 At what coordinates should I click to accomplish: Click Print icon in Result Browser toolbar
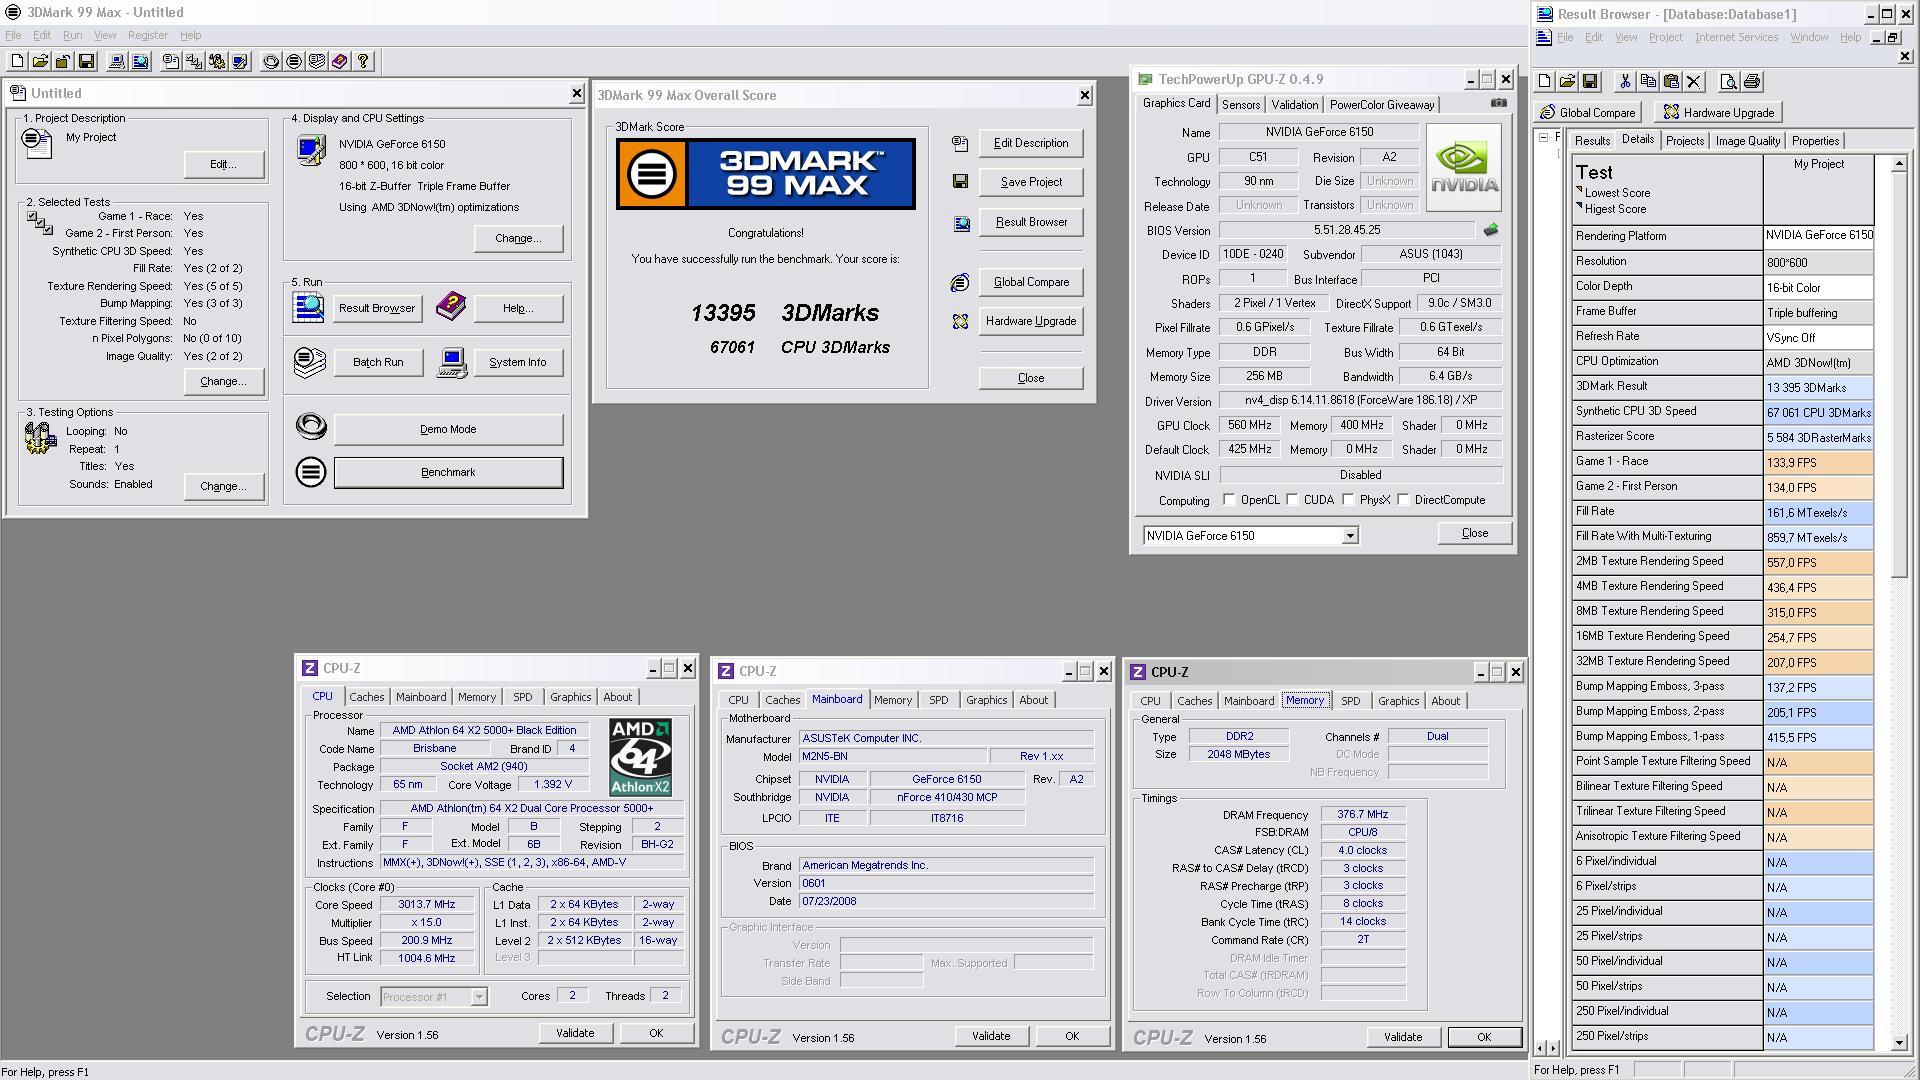(x=1752, y=82)
